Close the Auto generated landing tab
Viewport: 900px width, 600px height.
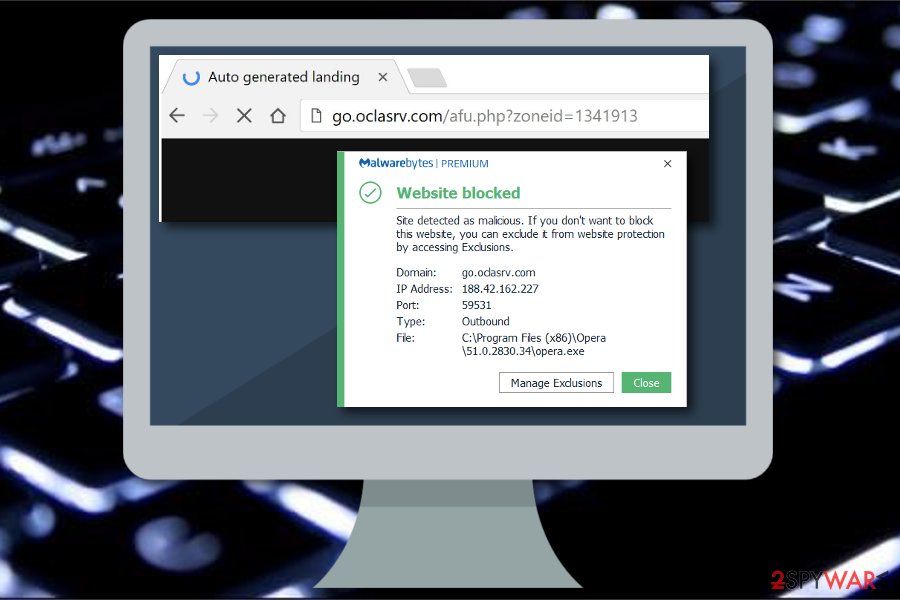coord(383,77)
